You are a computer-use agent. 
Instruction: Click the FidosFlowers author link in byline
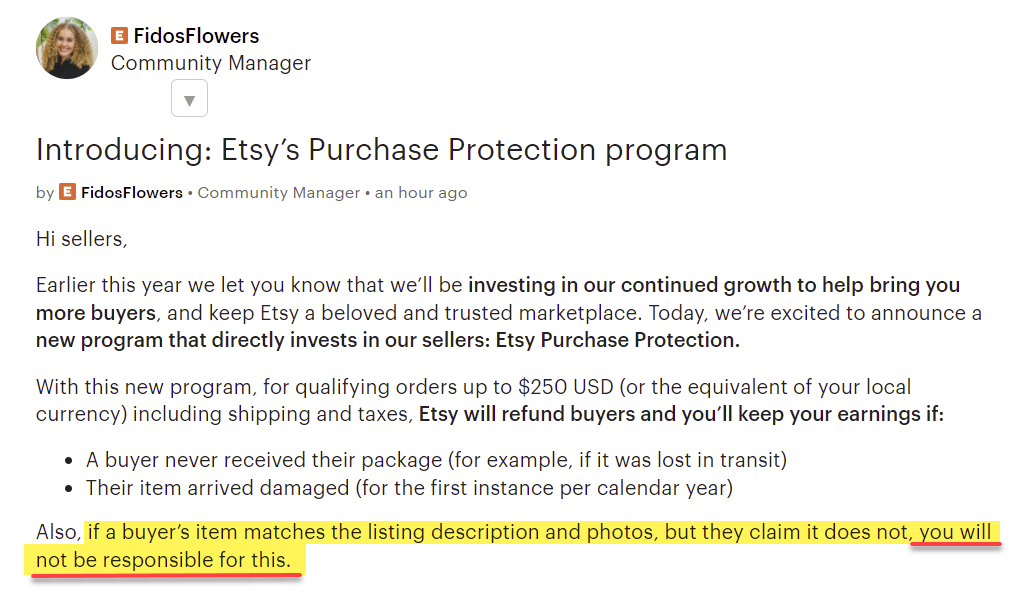pyautogui.click(x=132, y=193)
